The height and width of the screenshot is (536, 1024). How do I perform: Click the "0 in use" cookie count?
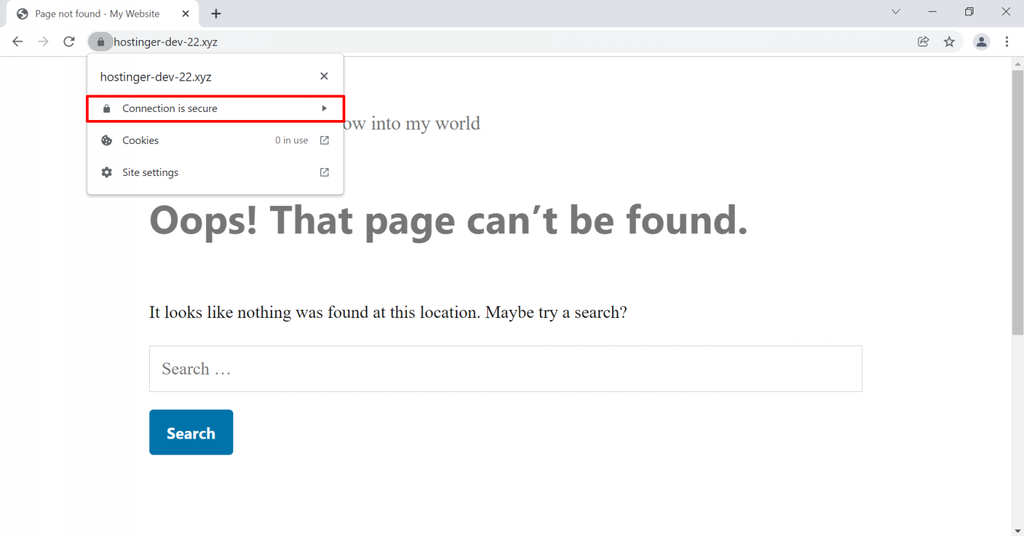coord(291,140)
